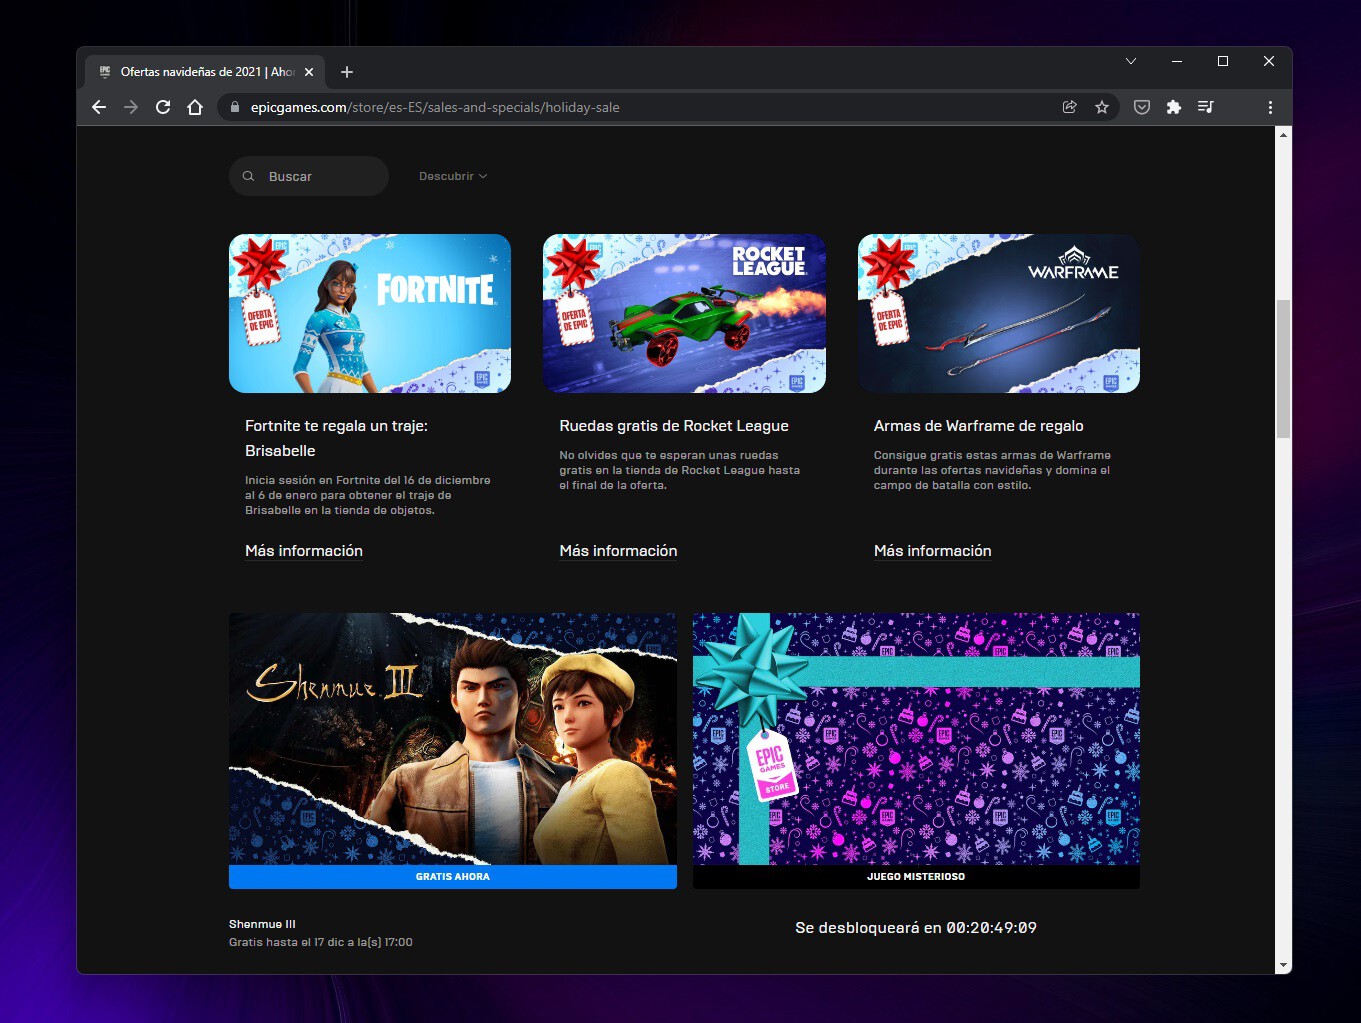
Task: Click Gratis hasta el 17 dic text
Action: point(320,942)
